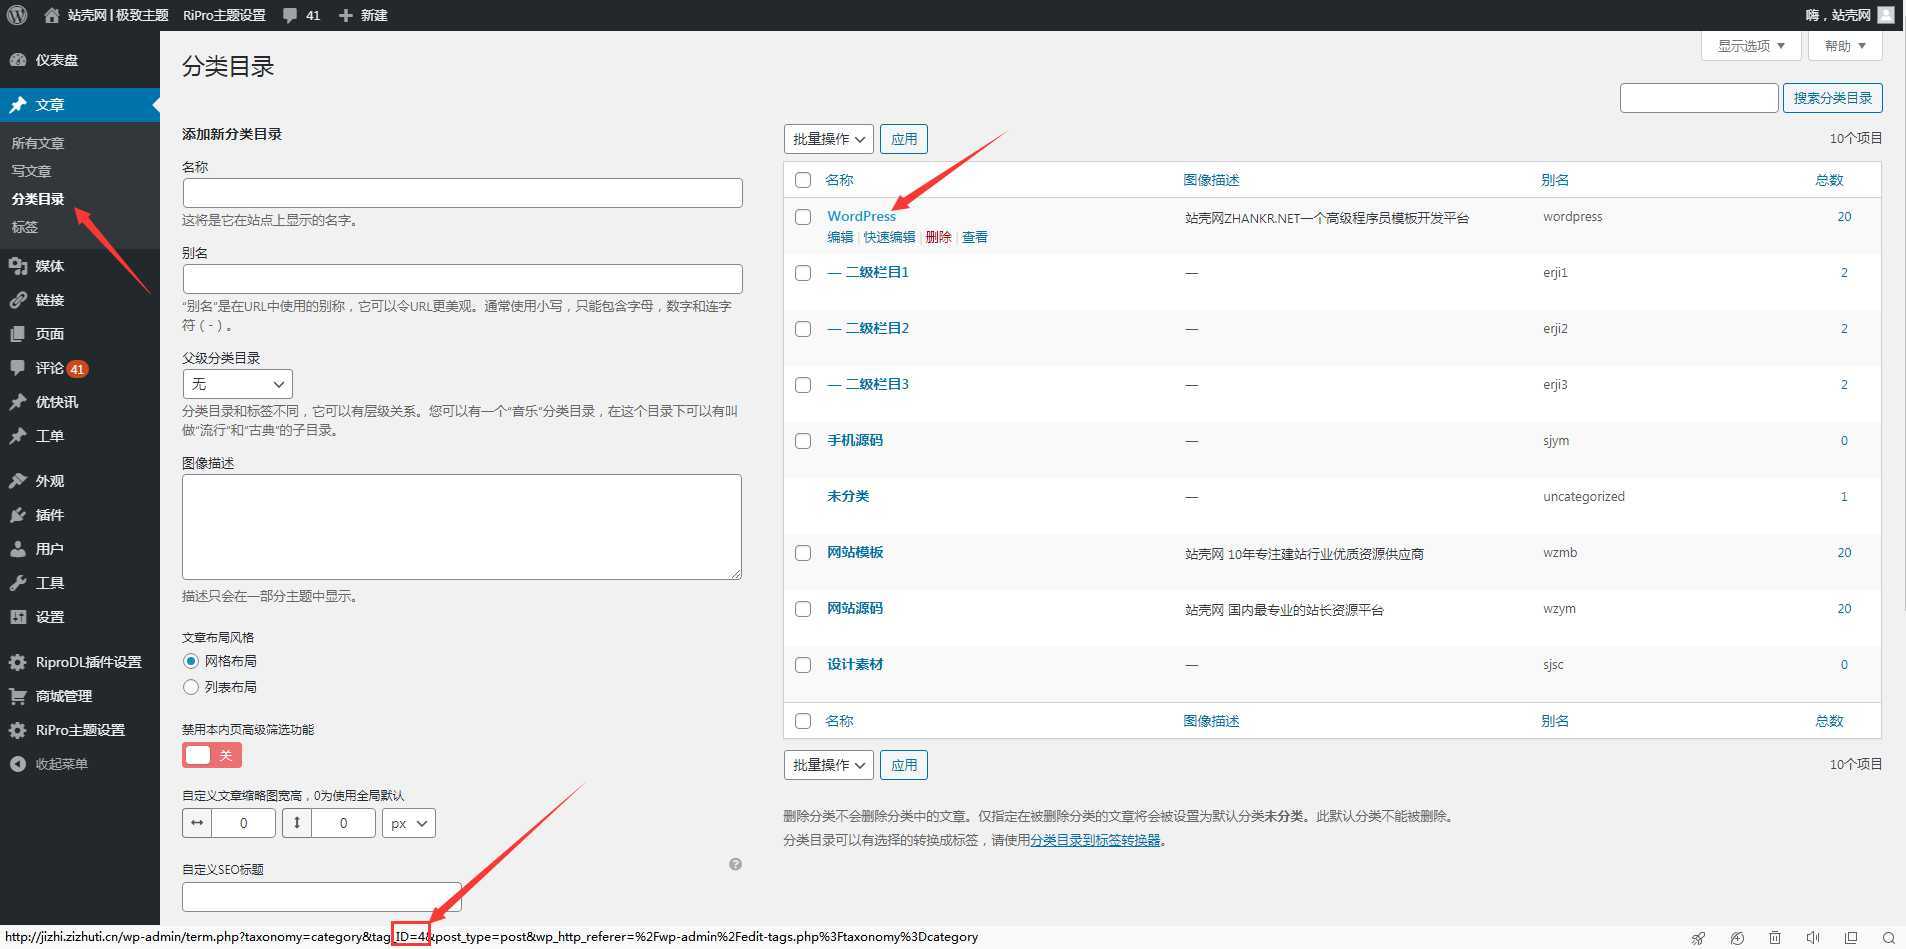Click the 工单 pin icon

[x=18, y=436]
